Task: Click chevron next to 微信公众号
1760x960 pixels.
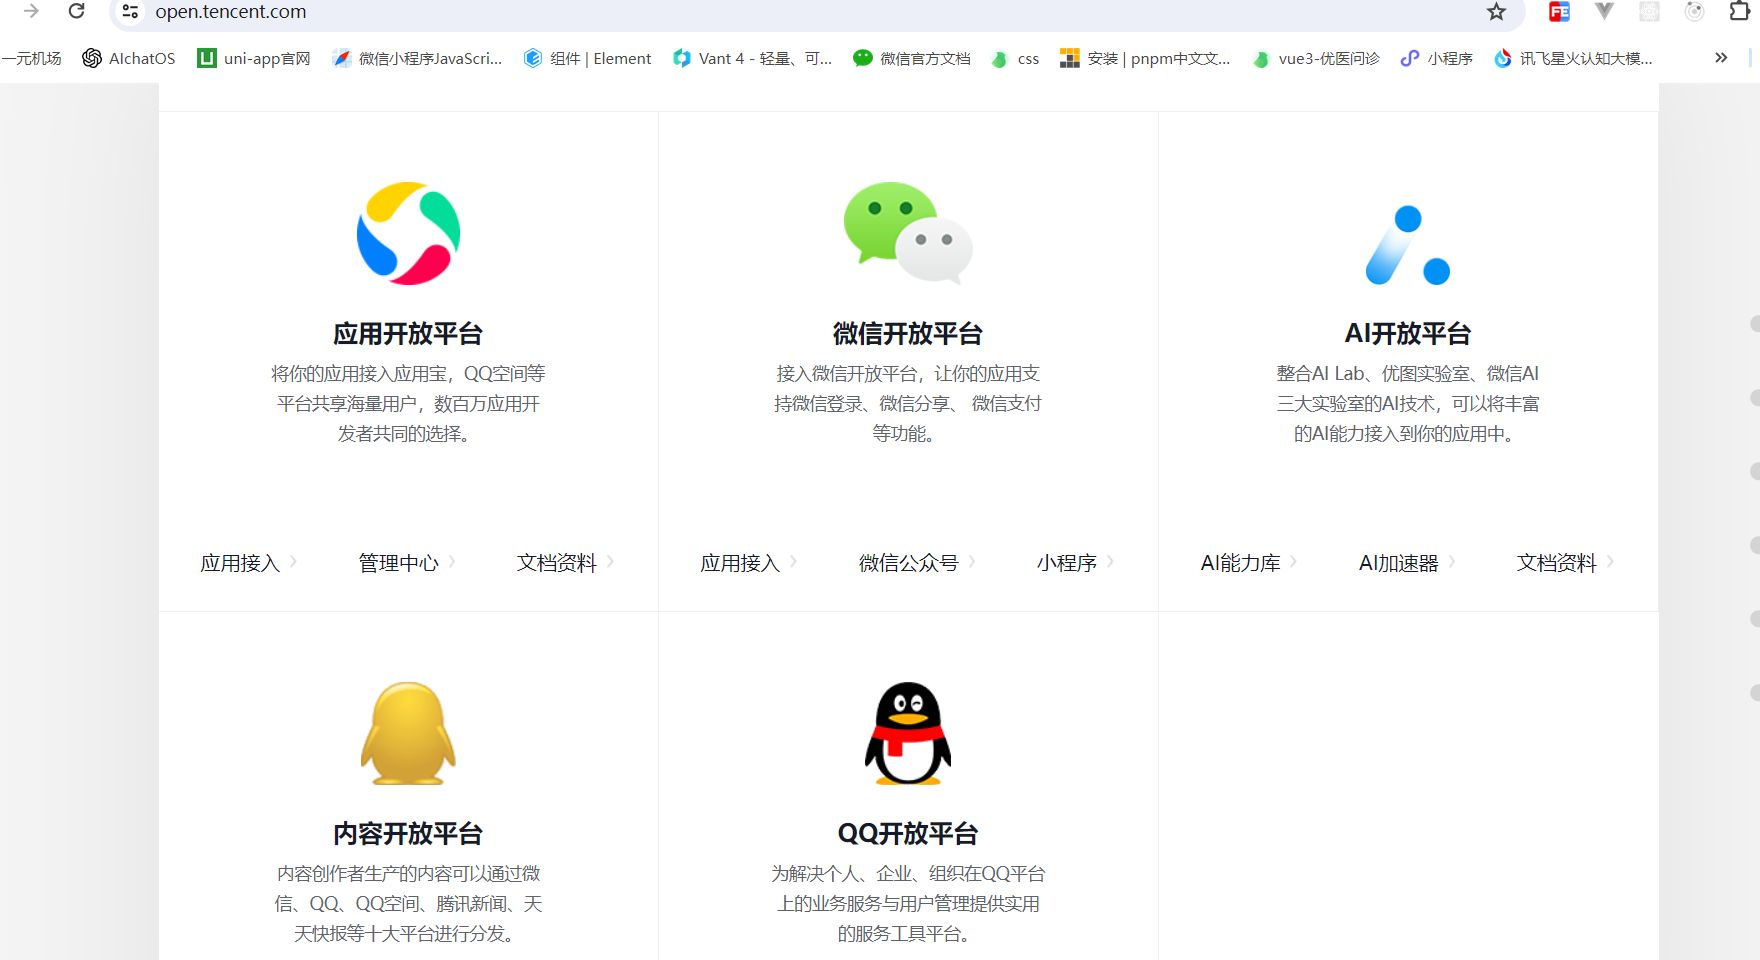Action: [972, 562]
